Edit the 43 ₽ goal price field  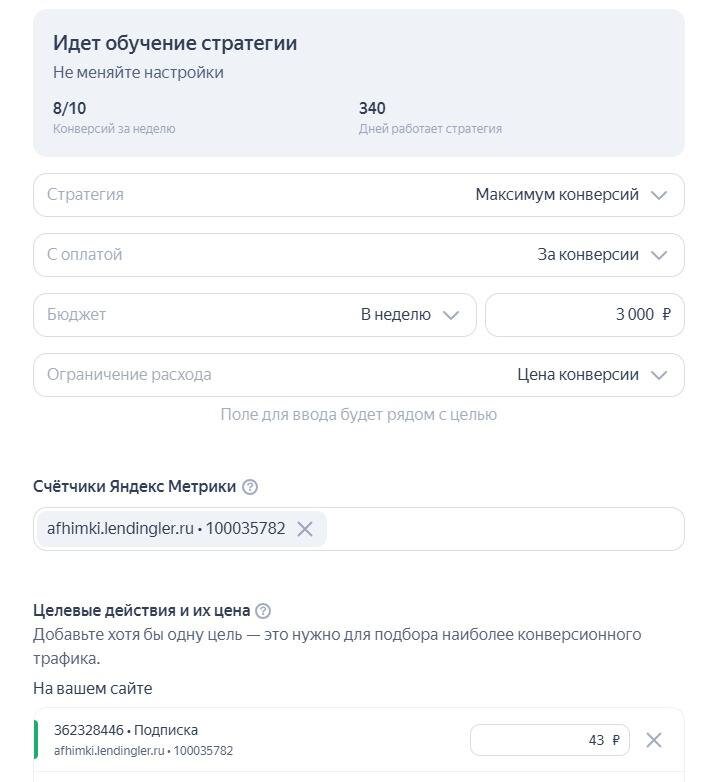click(549, 740)
